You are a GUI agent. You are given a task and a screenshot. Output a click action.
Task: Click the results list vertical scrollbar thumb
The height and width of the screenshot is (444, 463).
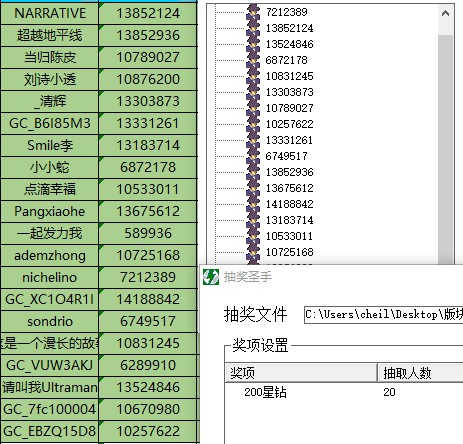click(445, 150)
